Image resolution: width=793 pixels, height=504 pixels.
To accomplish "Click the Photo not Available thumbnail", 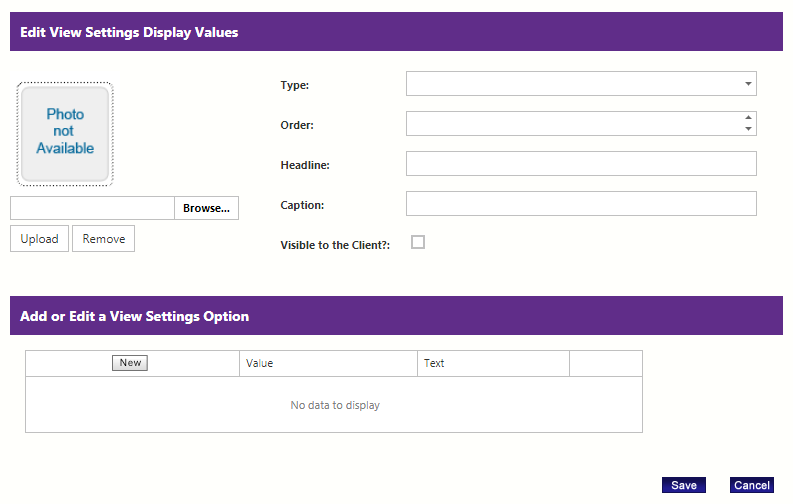I will pyautogui.click(x=65, y=134).
